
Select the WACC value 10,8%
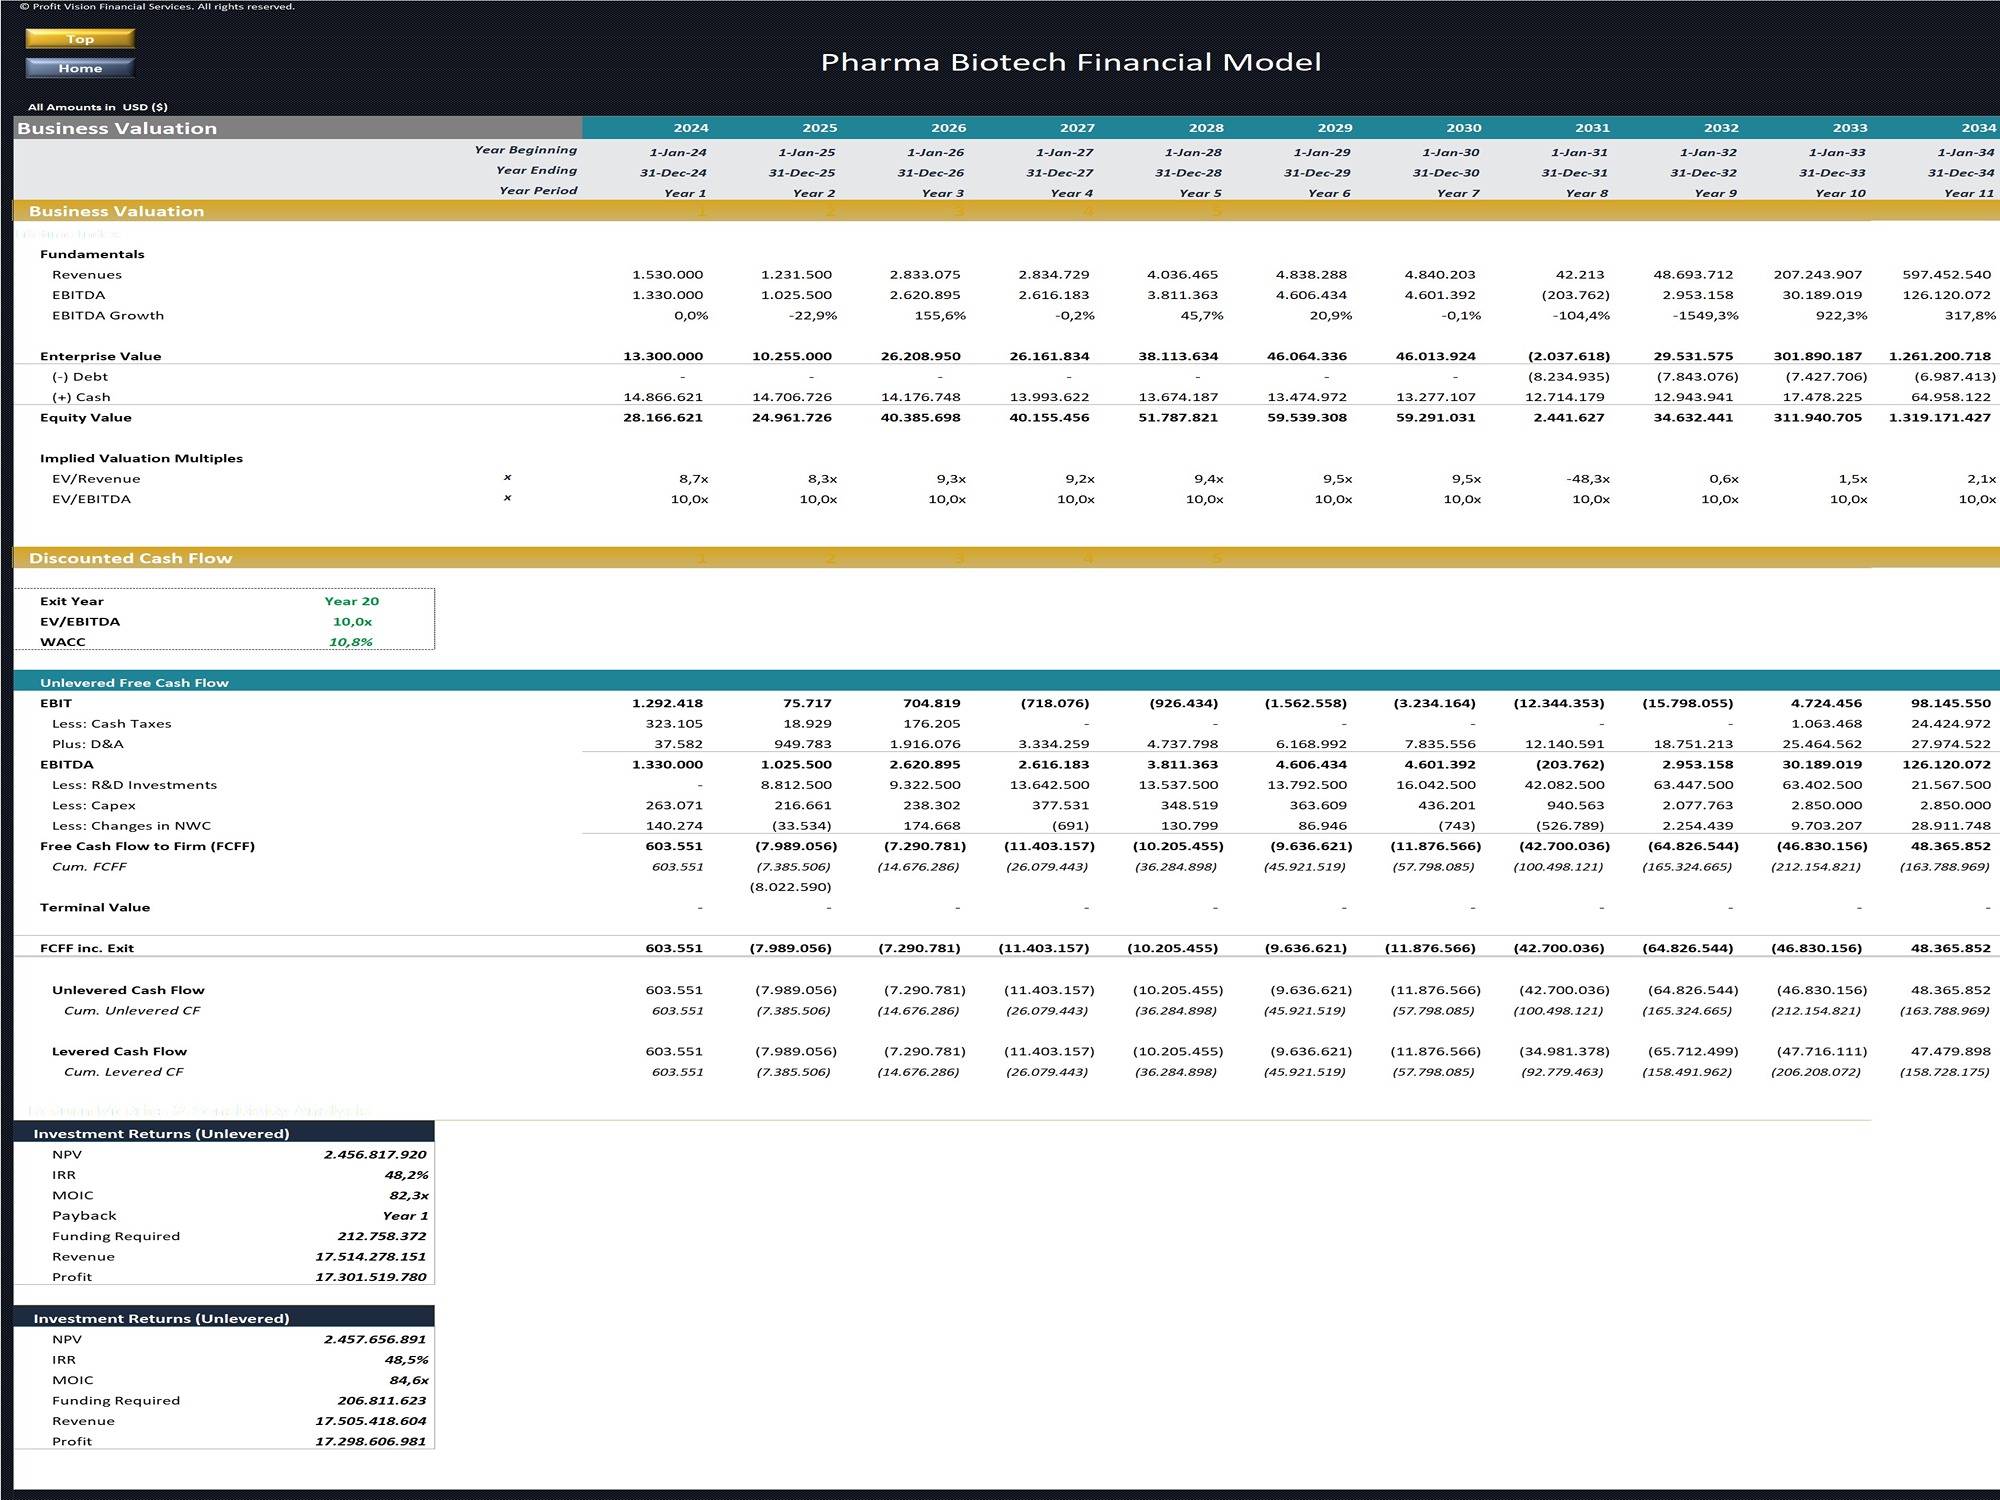(351, 642)
